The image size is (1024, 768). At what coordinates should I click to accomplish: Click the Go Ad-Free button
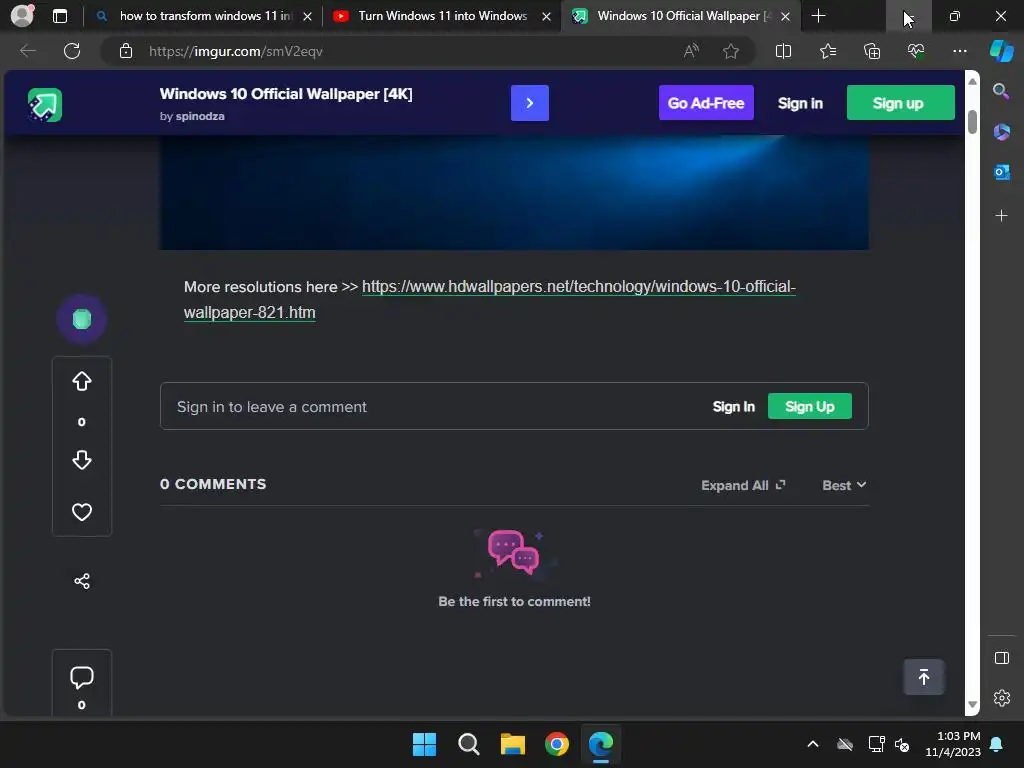click(706, 103)
